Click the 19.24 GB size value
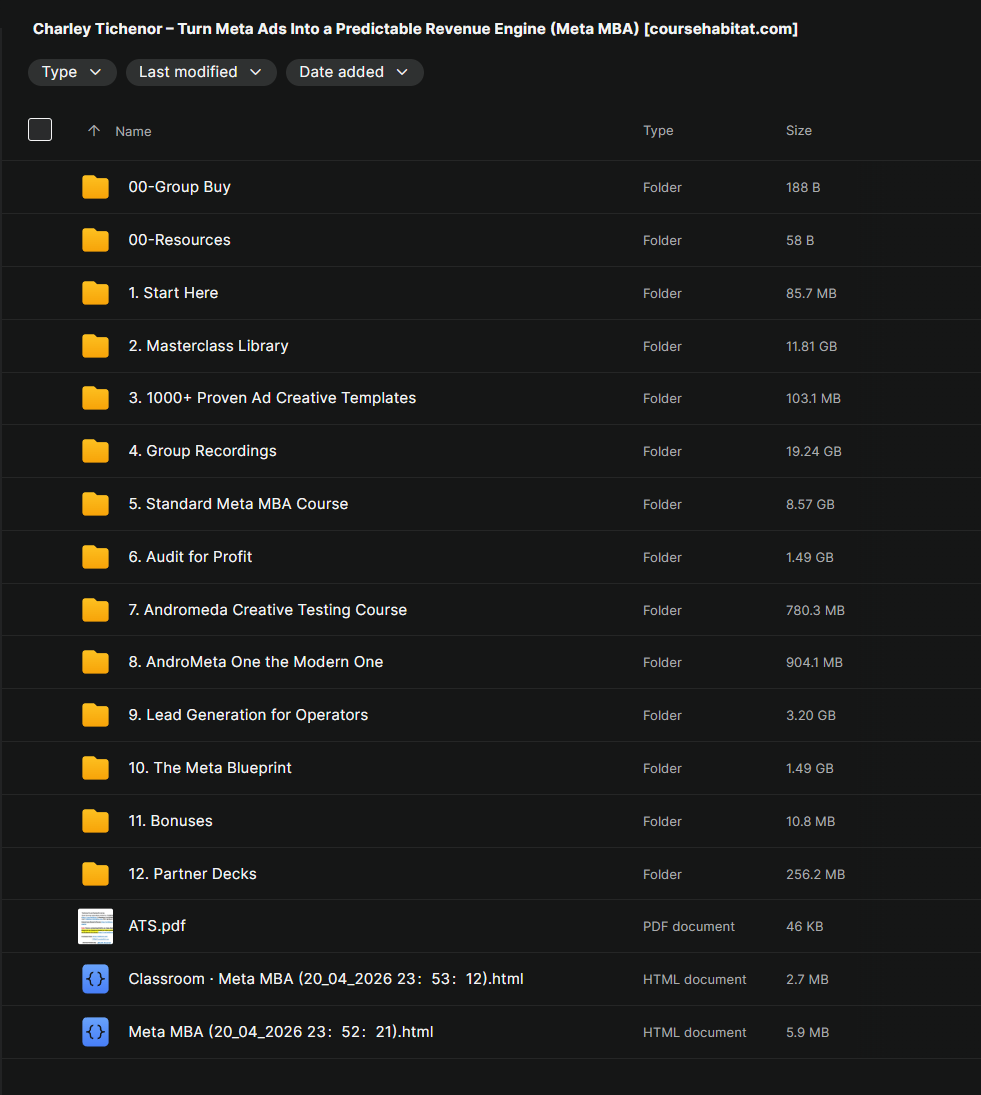Screen dimensions: 981x1095 point(813,452)
